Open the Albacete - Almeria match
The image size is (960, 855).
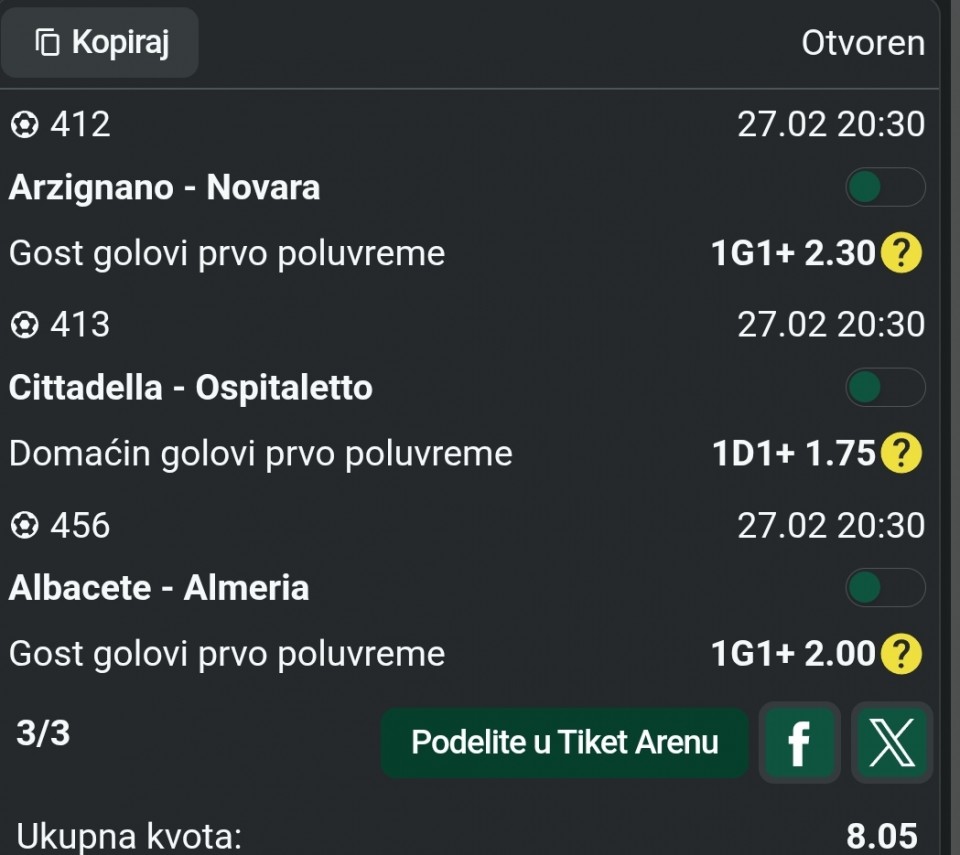pyautogui.click(x=158, y=588)
